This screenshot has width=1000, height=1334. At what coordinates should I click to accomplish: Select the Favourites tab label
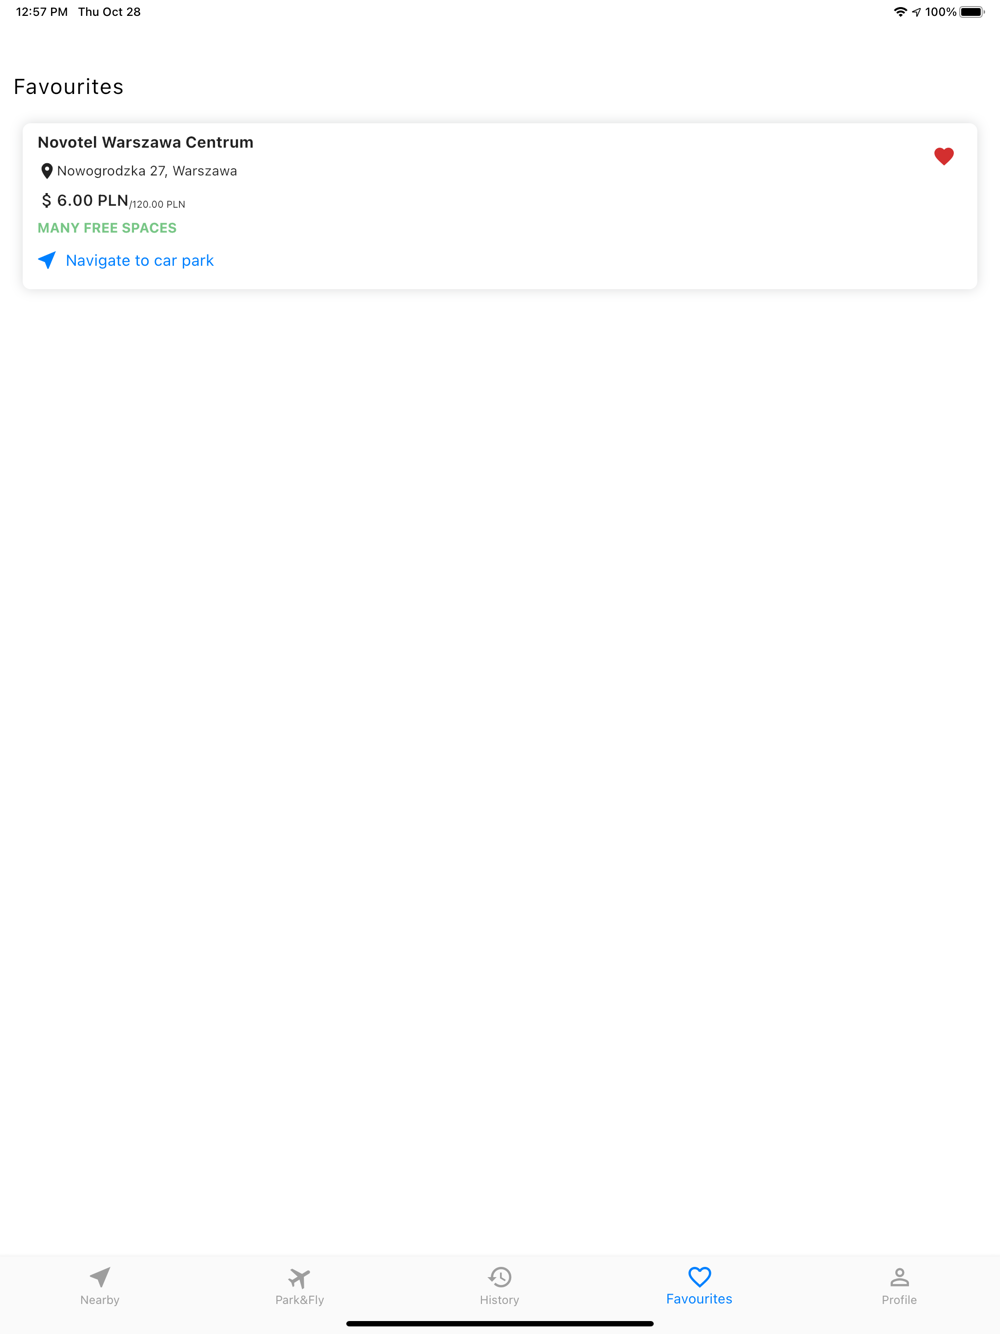(x=700, y=1299)
